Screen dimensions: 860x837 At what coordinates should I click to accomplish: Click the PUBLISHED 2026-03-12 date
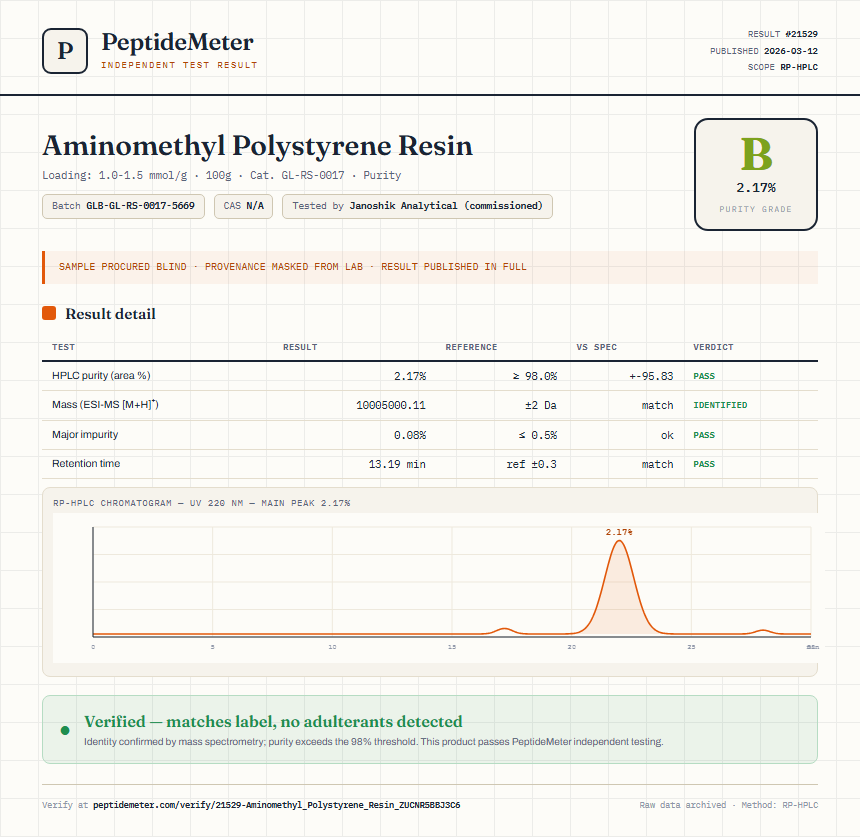pos(764,51)
